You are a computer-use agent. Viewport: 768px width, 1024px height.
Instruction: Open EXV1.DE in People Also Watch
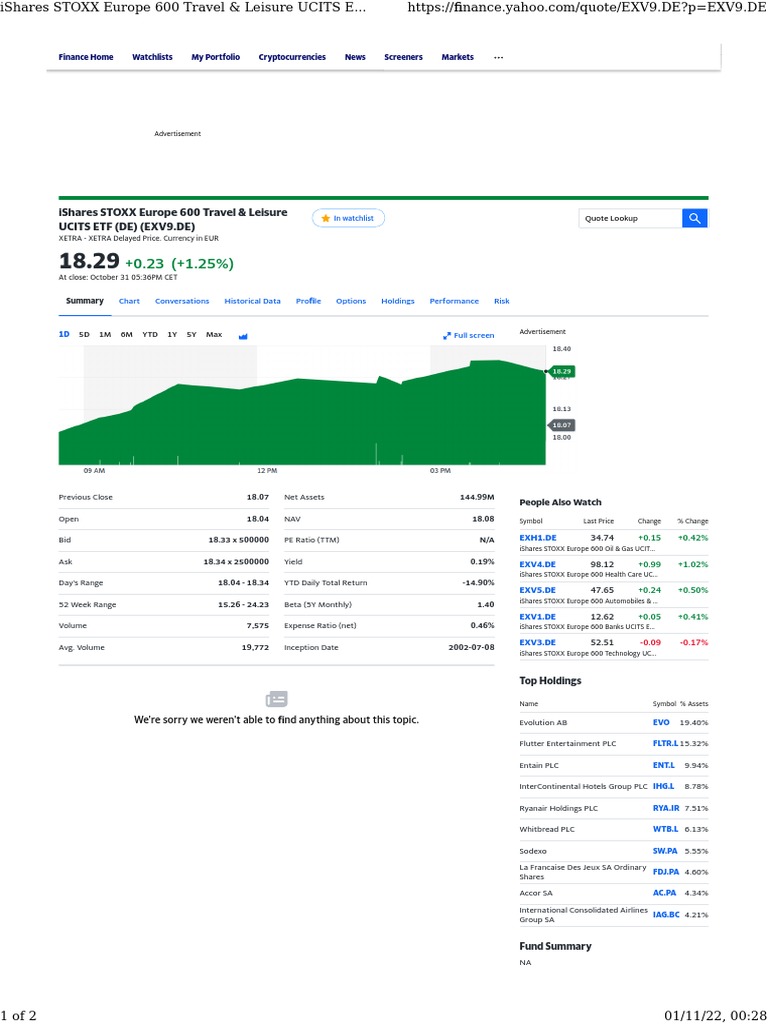click(537, 616)
